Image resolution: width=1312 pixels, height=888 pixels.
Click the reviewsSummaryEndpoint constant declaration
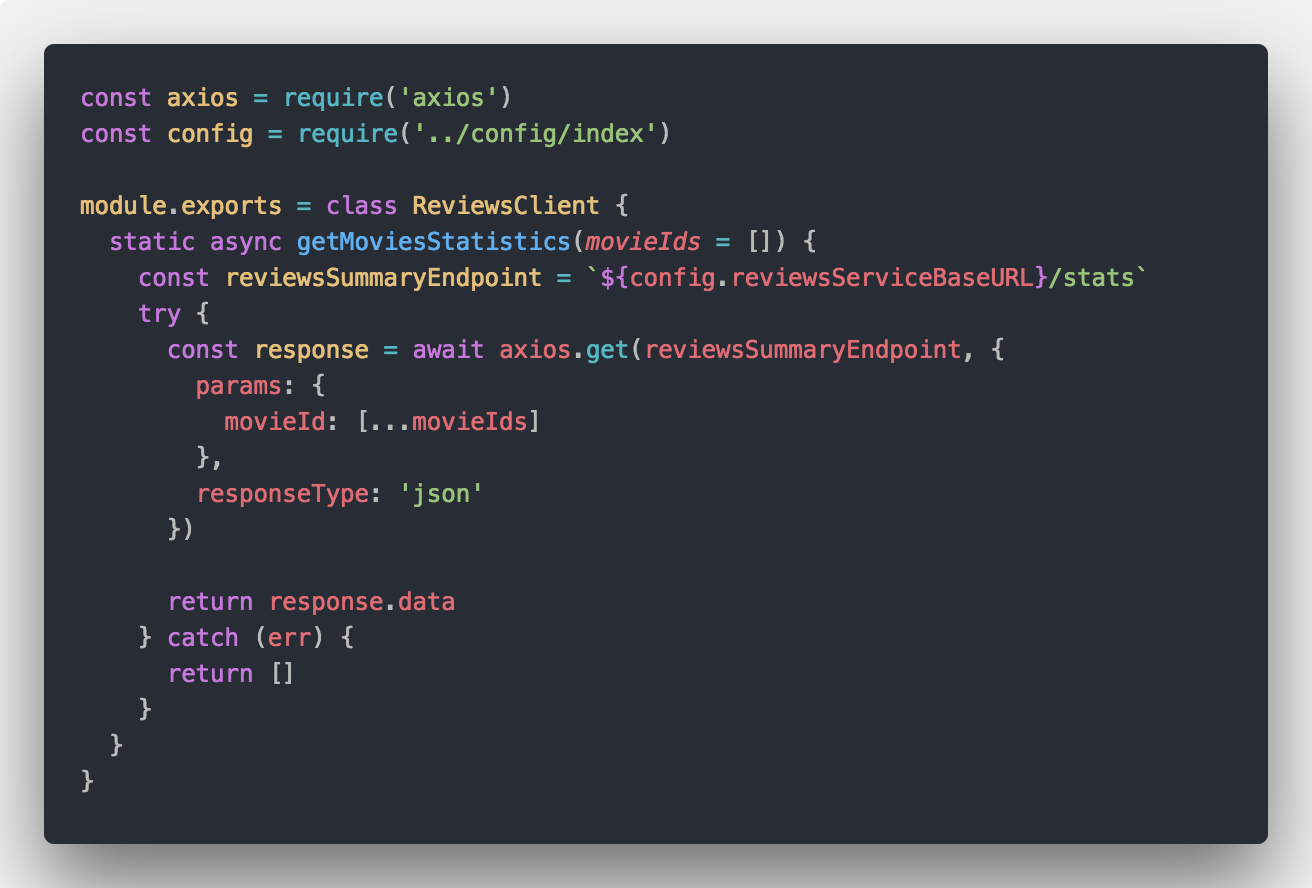click(x=384, y=278)
